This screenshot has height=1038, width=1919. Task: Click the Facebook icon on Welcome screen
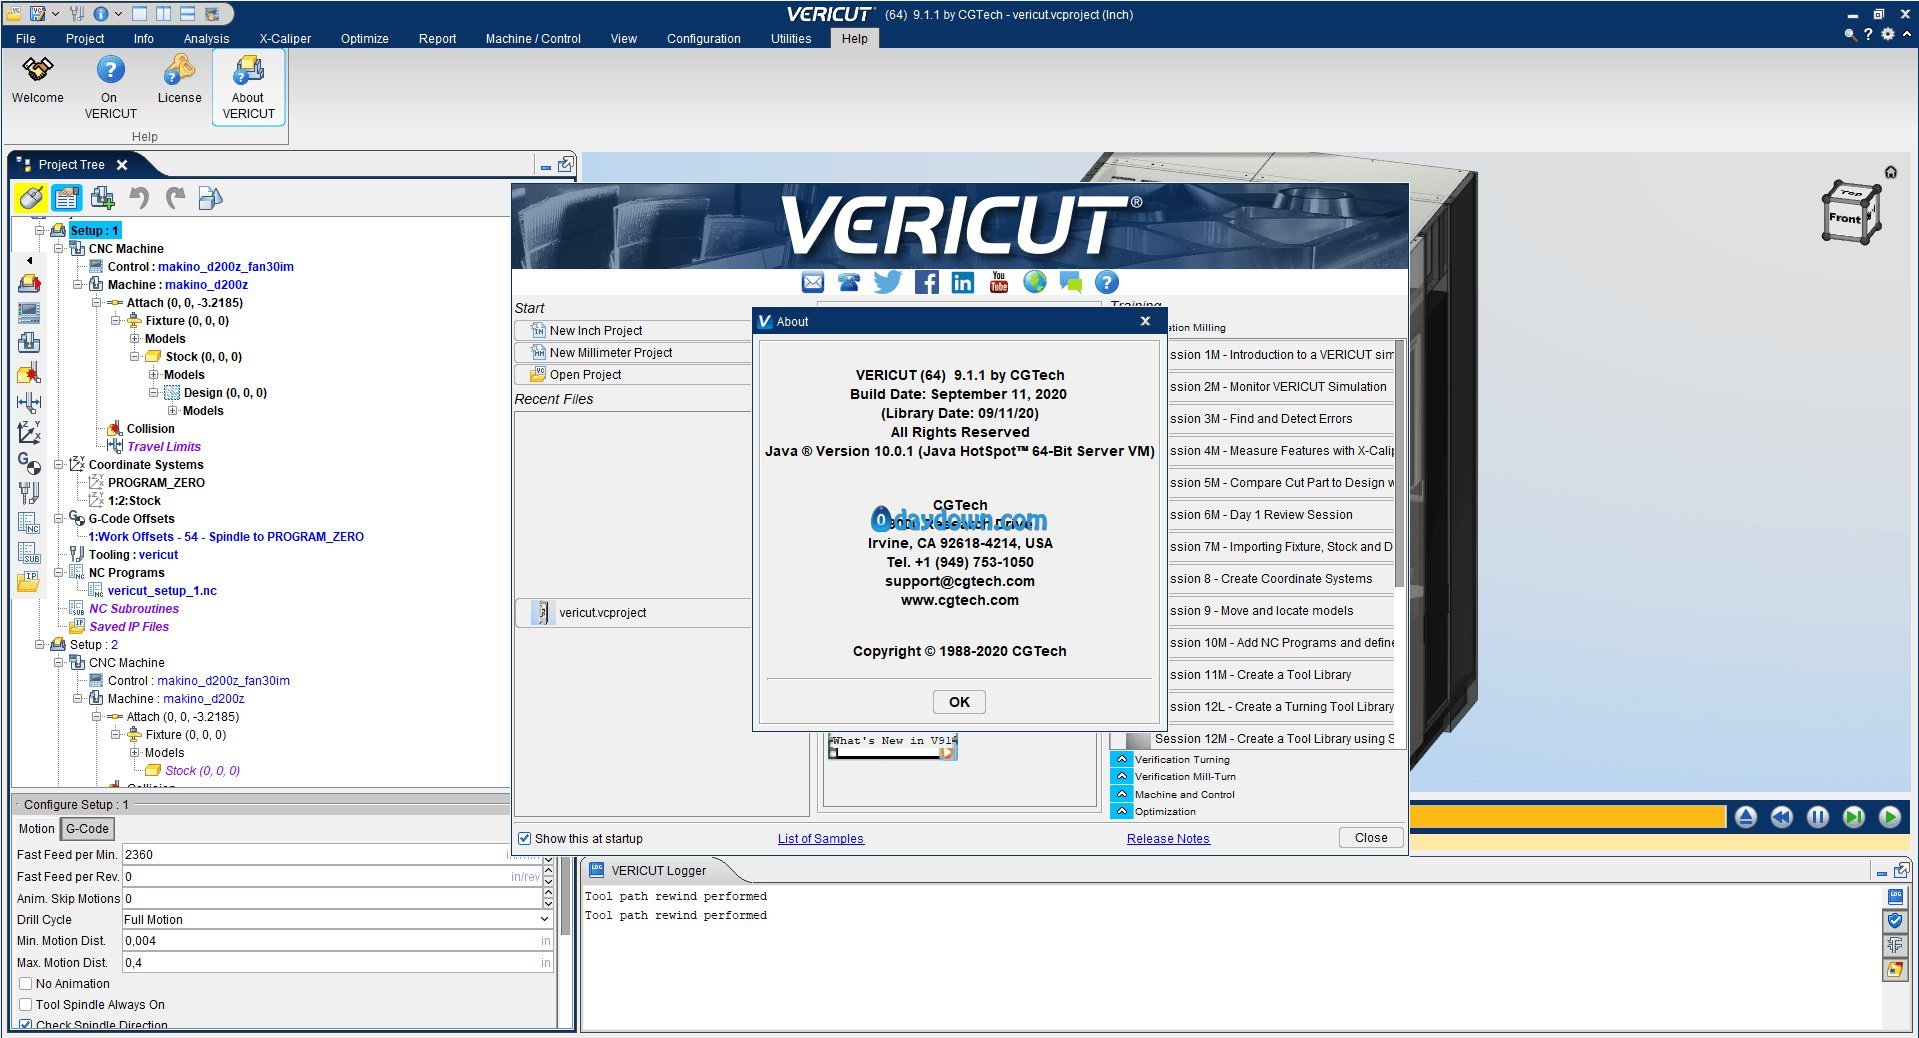(926, 283)
